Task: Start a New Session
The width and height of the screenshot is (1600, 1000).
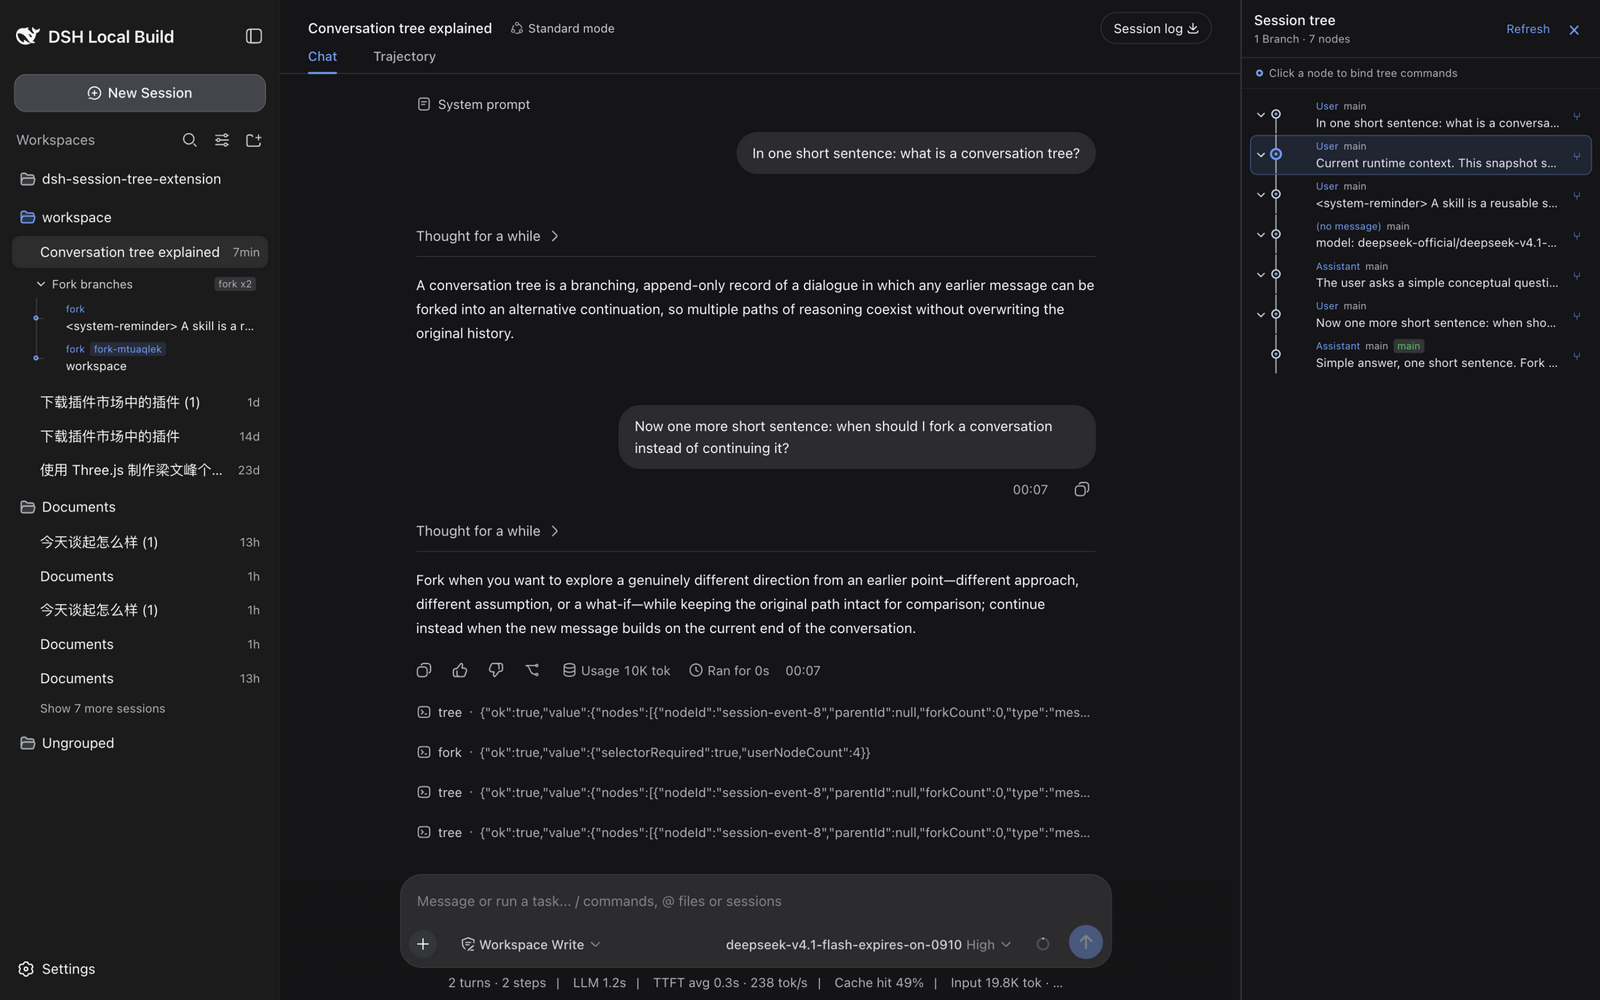Action: (x=140, y=93)
